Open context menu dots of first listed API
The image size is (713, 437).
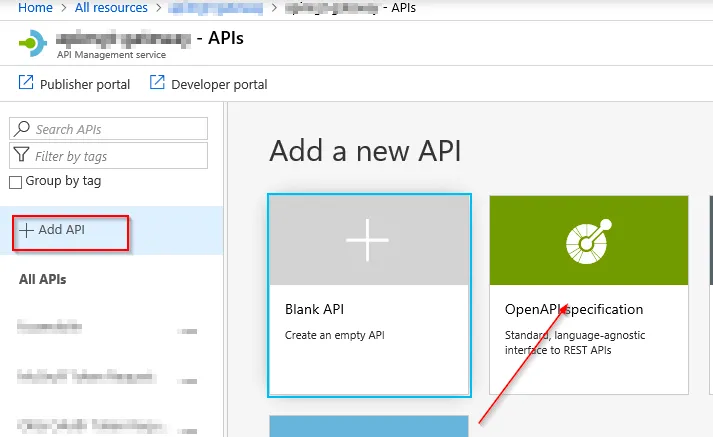click(187, 331)
